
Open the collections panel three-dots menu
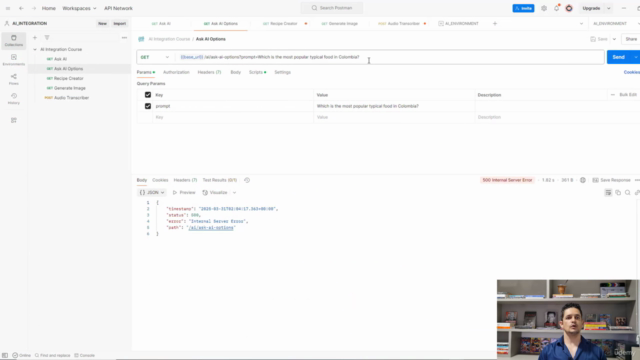click(124, 38)
